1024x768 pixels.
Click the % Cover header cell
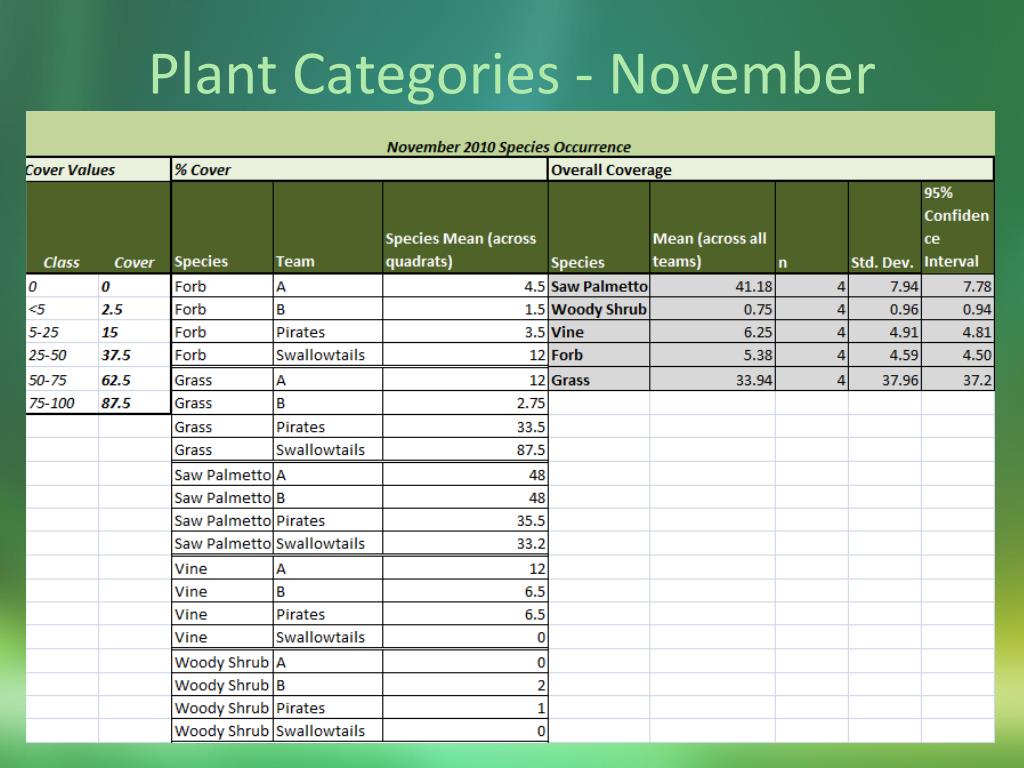point(359,170)
